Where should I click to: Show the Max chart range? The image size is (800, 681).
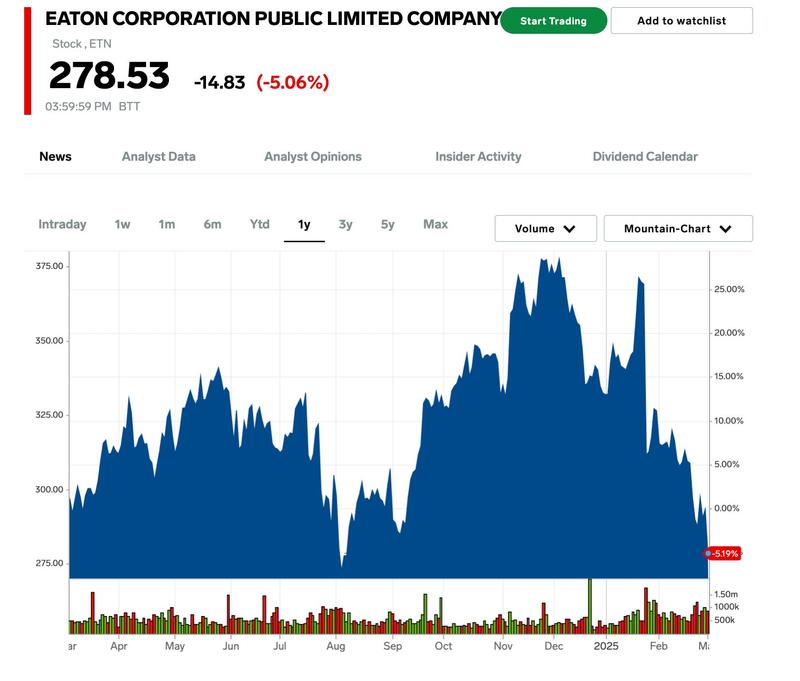[x=435, y=225]
